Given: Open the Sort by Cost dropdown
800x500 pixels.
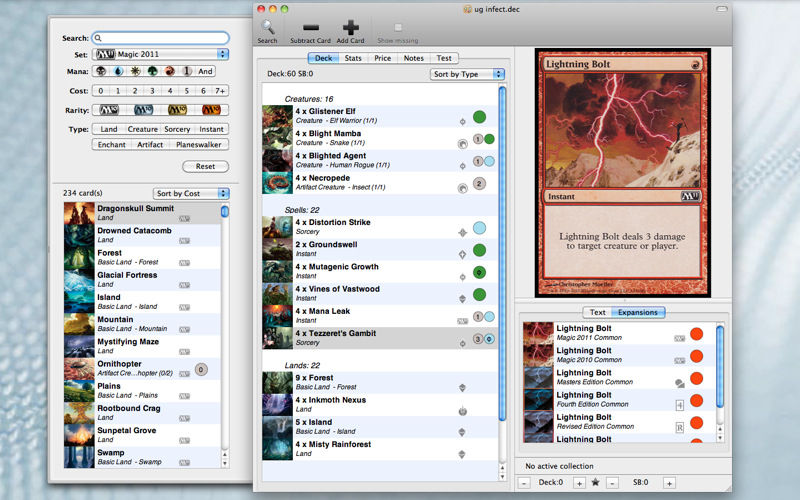Looking at the screenshot, I should pyautogui.click(x=191, y=193).
